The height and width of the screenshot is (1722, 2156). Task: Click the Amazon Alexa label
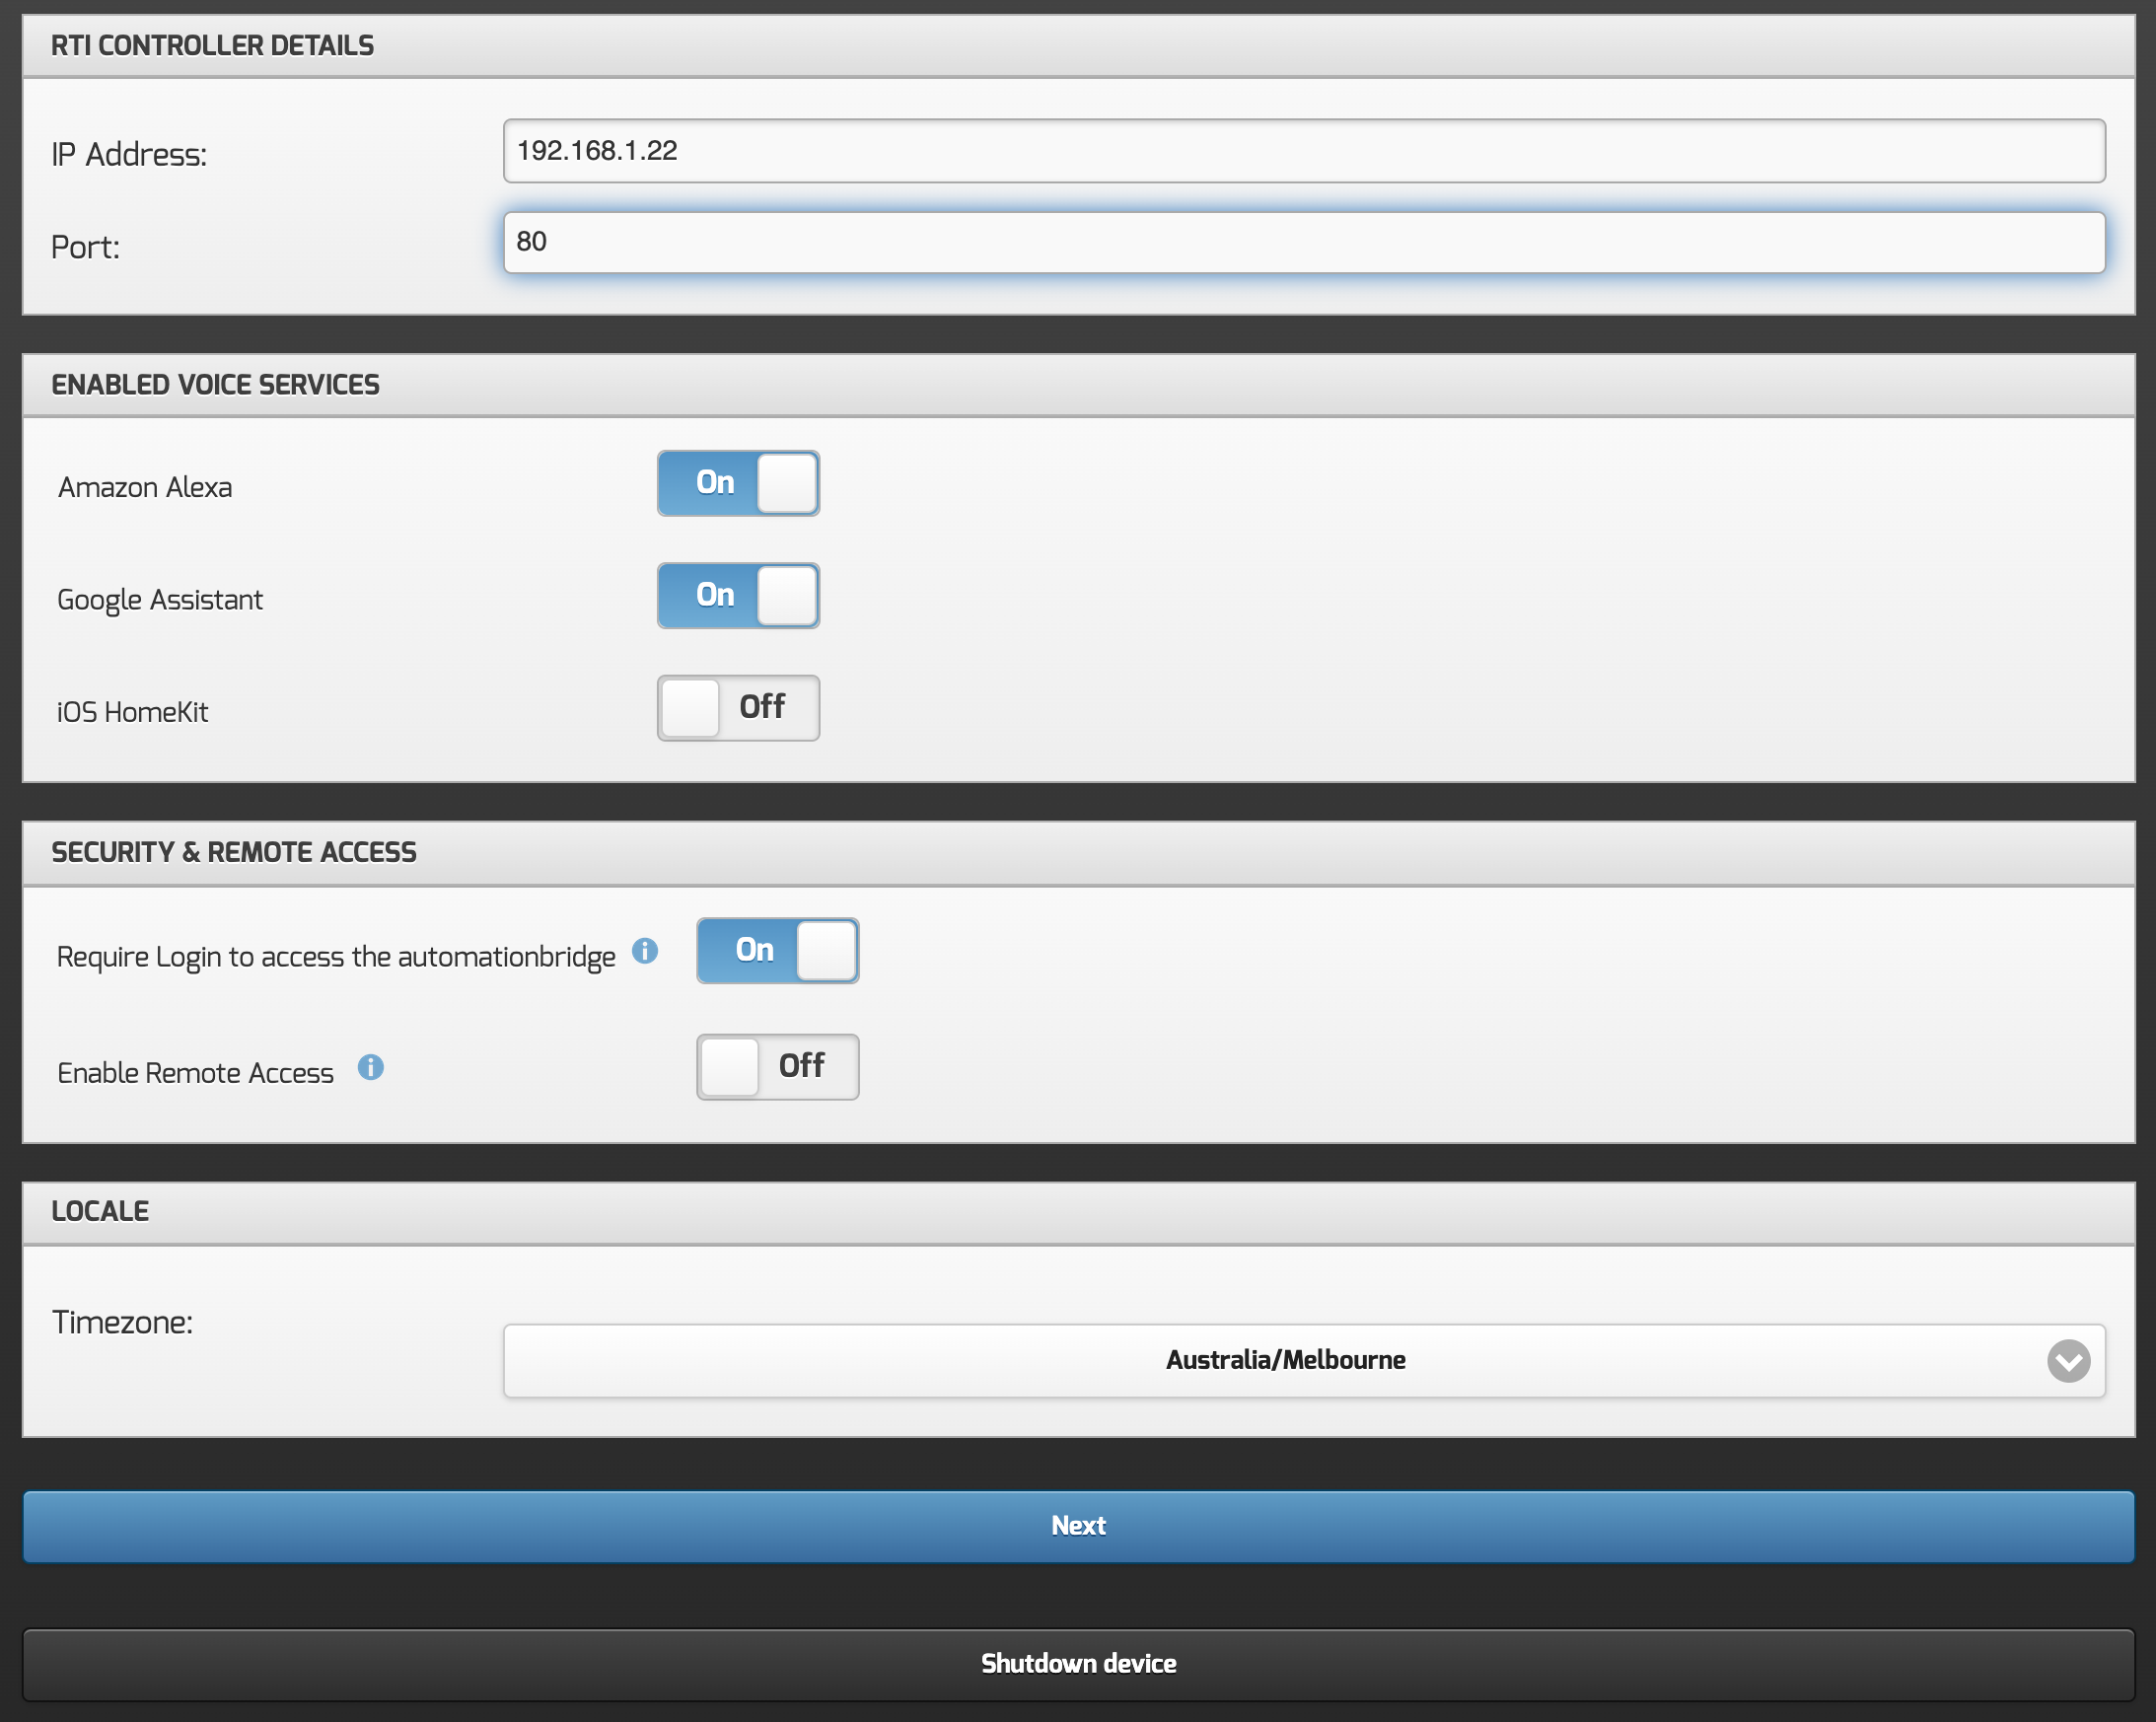[x=145, y=488]
